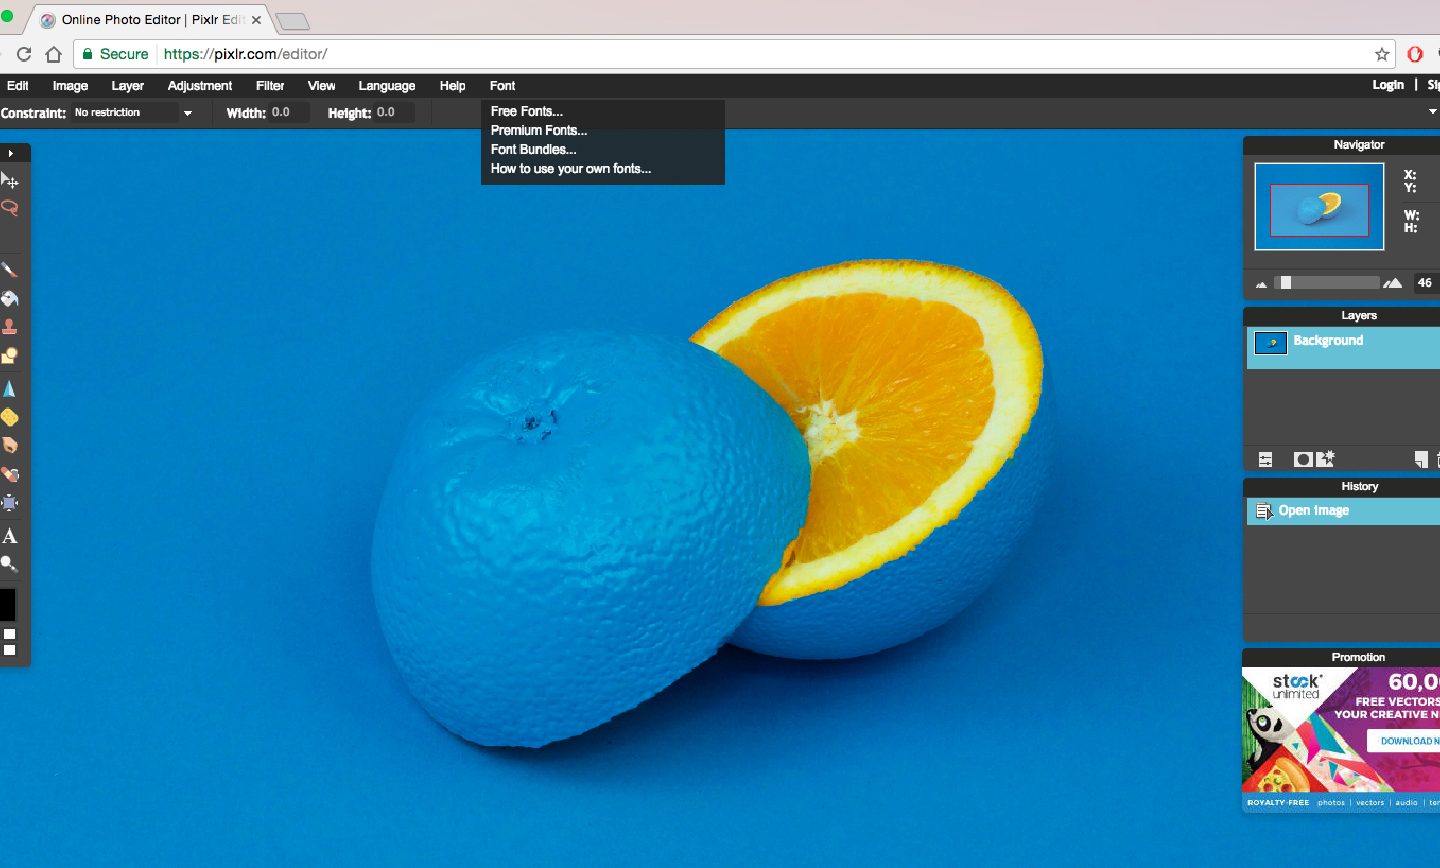This screenshot has height=868, width=1440.
Task: Click the zoom value 46 field
Action: coord(1425,283)
